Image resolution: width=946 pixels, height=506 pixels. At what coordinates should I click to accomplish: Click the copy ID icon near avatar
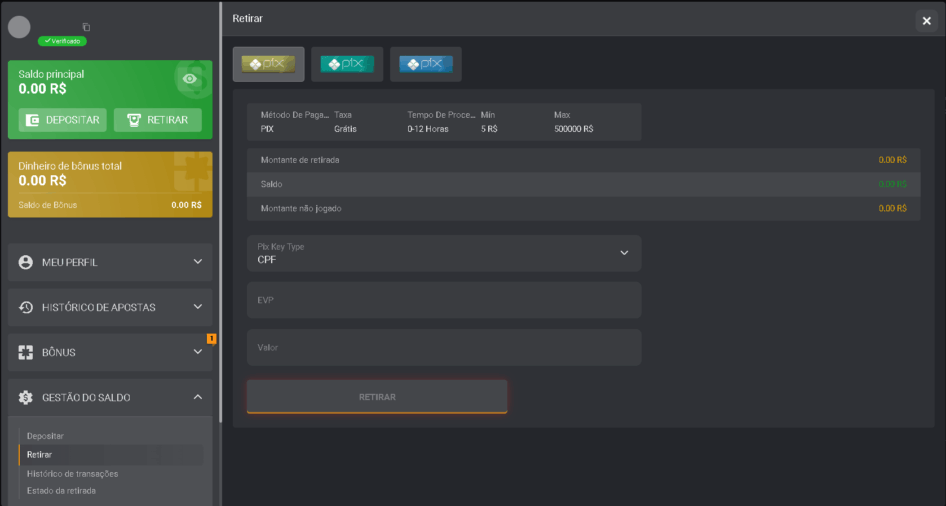pyautogui.click(x=86, y=27)
